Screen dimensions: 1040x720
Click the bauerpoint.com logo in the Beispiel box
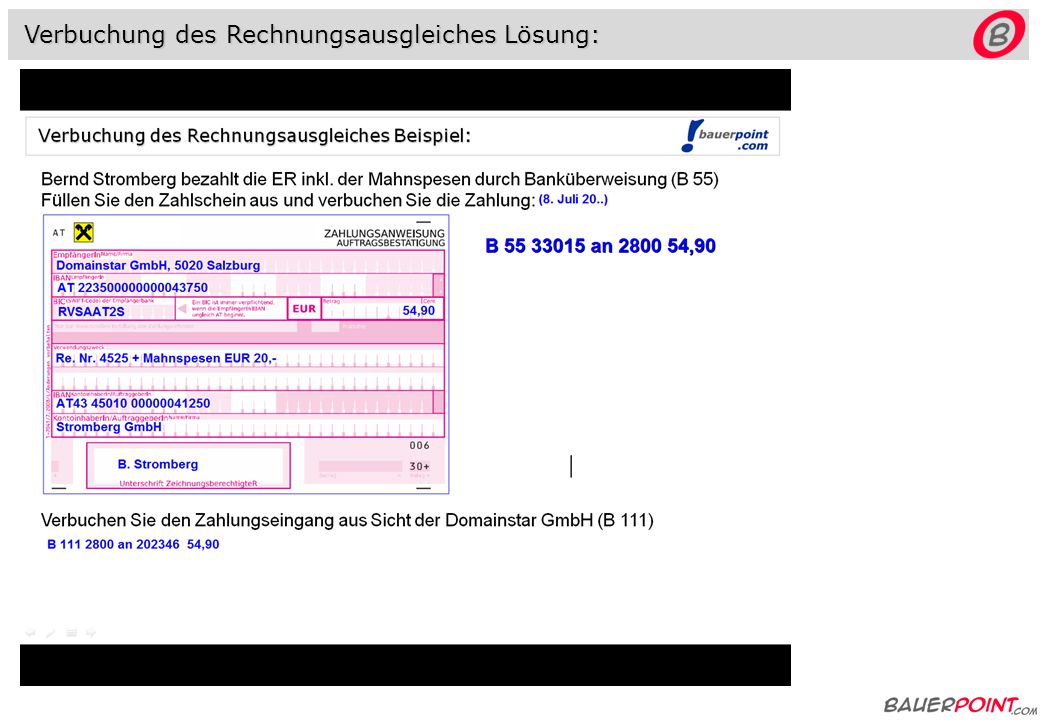tap(725, 136)
